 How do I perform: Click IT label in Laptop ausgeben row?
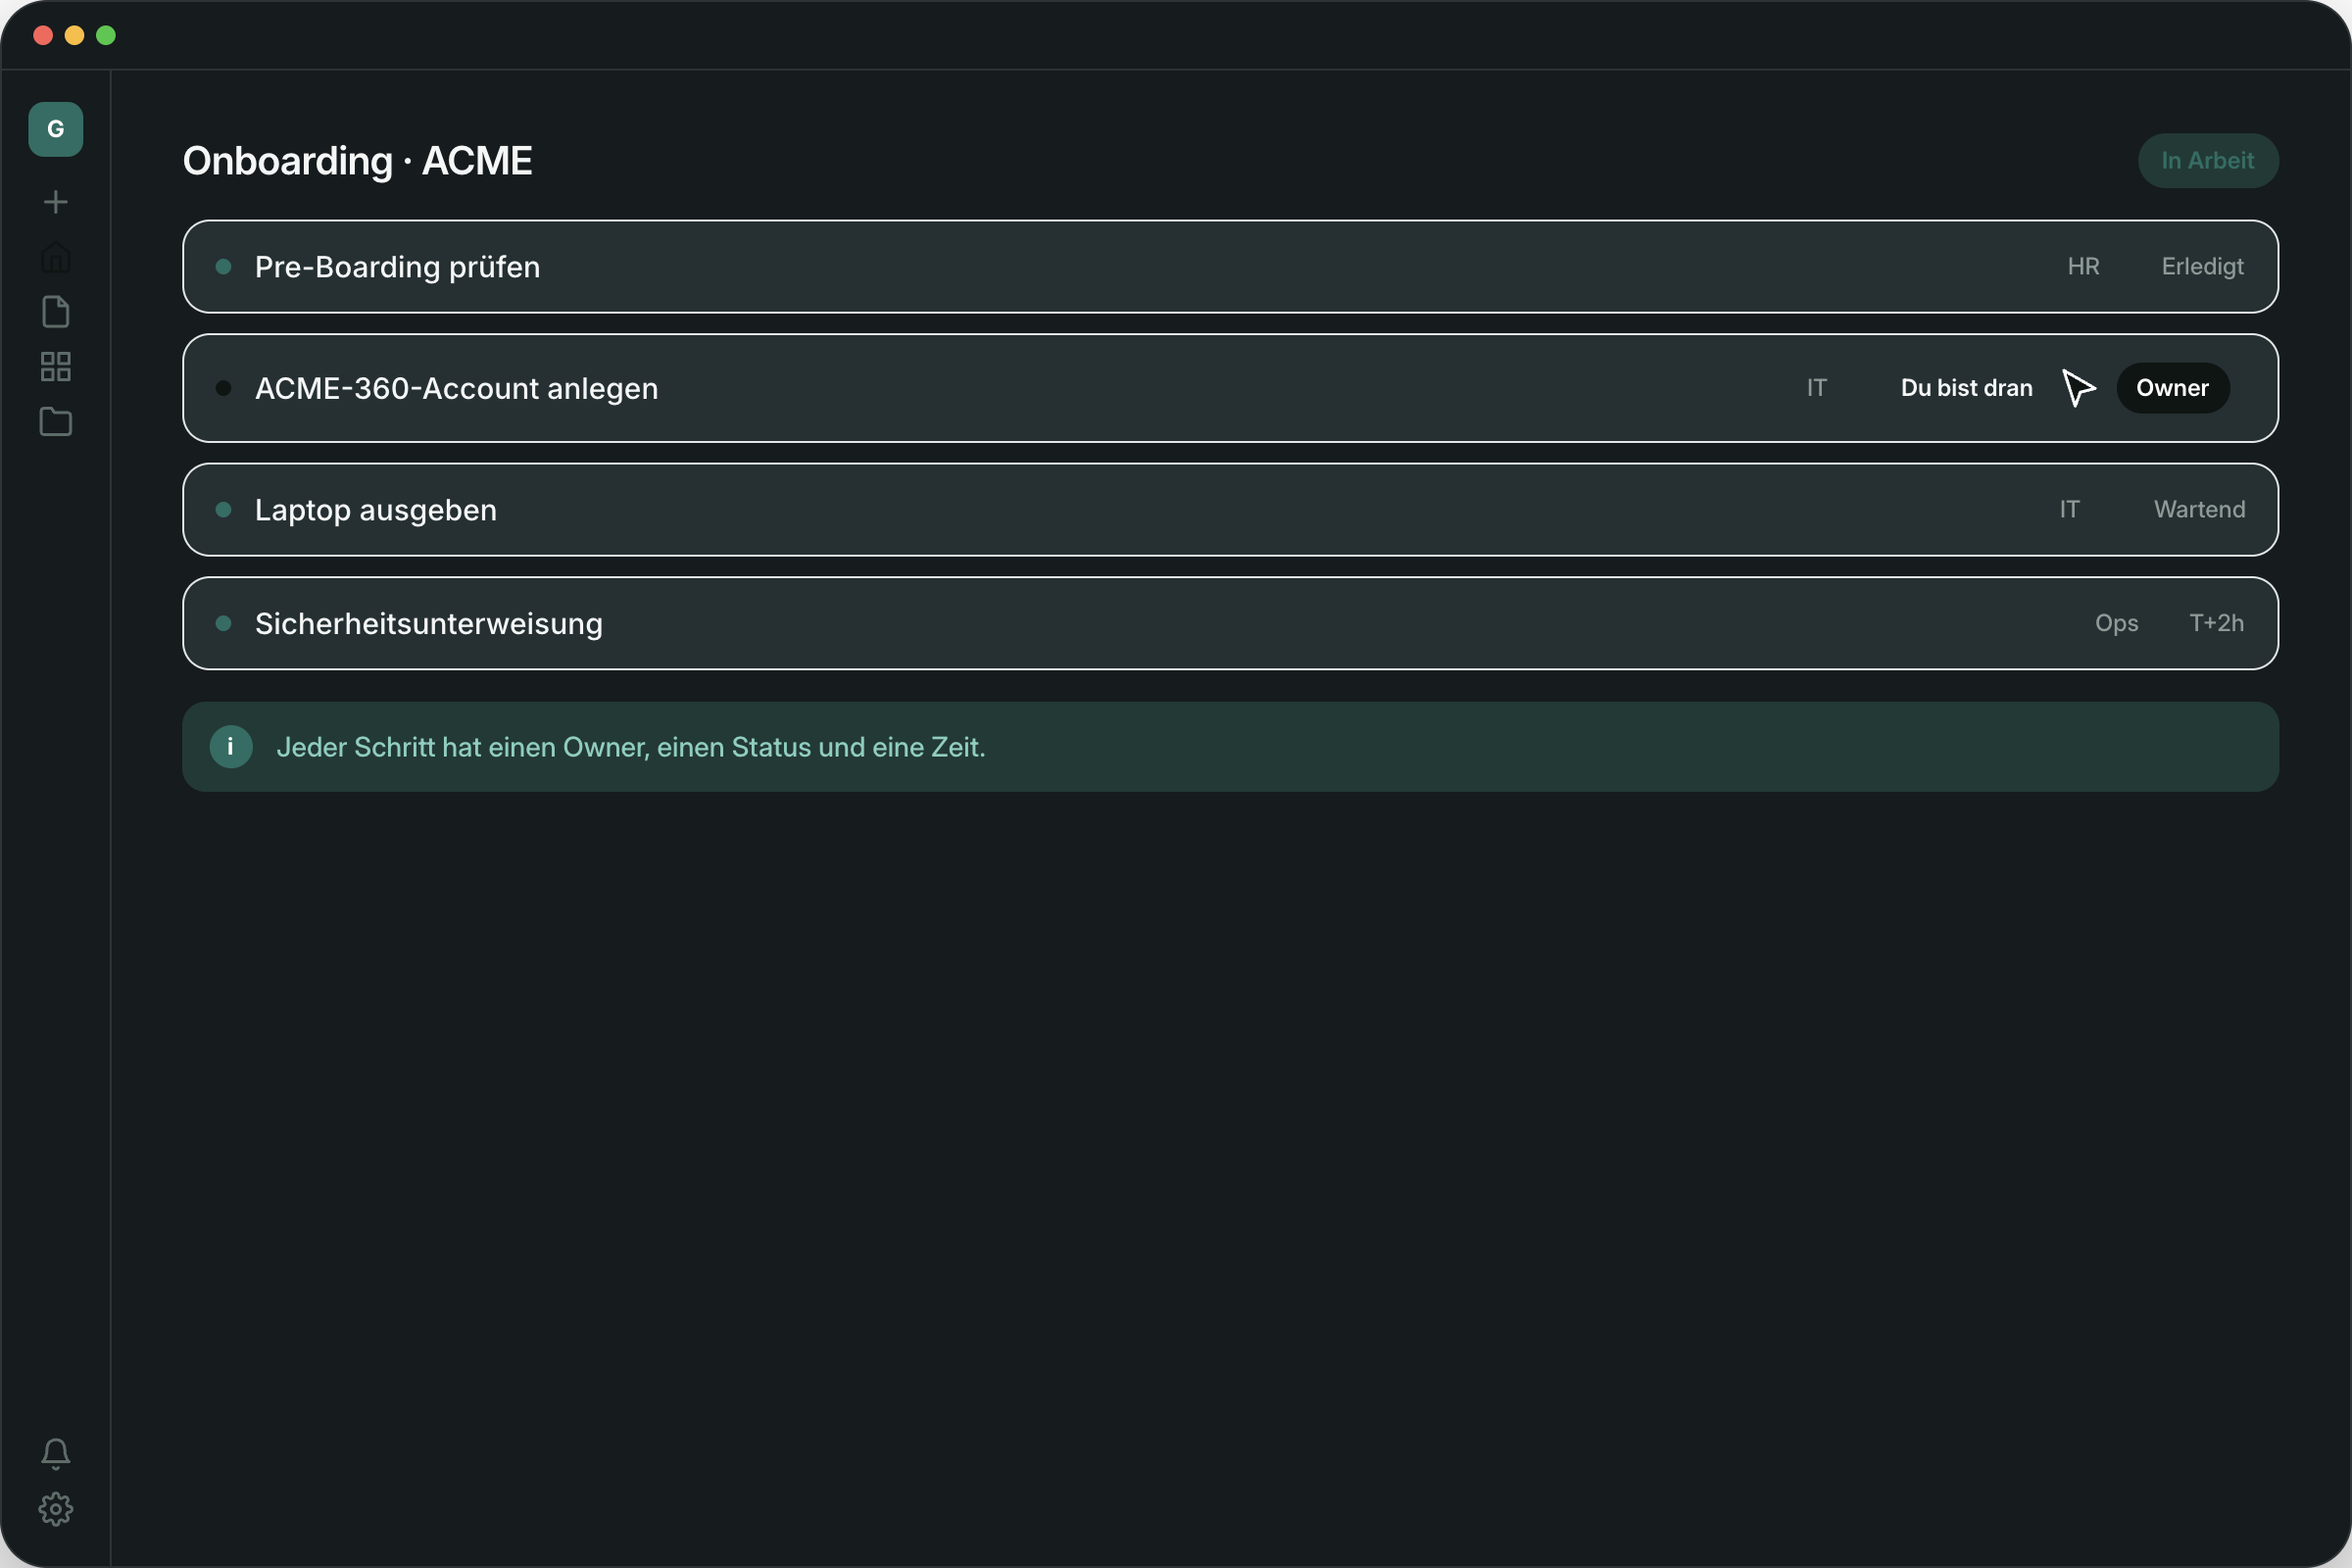click(x=2069, y=510)
